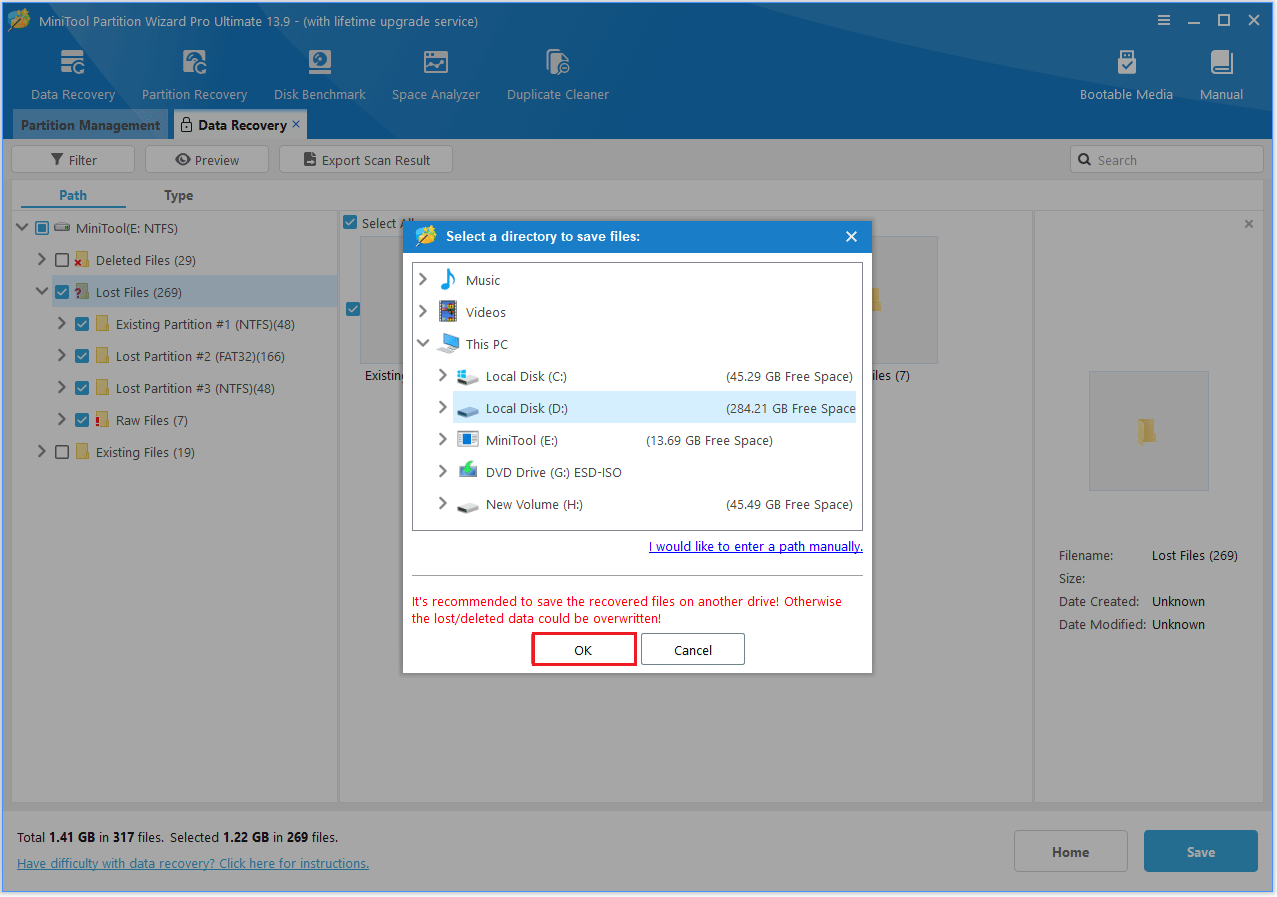Click the folder thumbnail in the preview panel
This screenshot has height=897, width=1277.
[x=1148, y=431]
